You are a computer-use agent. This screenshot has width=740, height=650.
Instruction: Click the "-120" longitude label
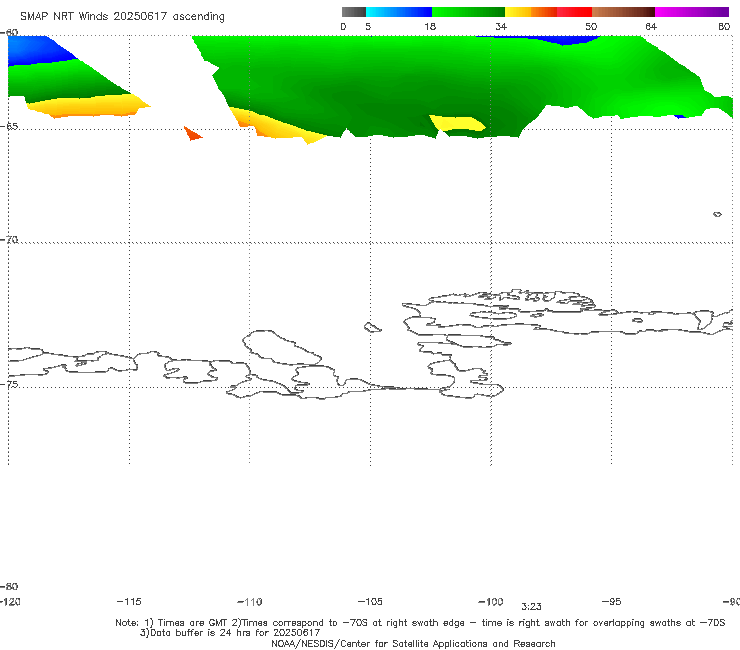point(10,601)
